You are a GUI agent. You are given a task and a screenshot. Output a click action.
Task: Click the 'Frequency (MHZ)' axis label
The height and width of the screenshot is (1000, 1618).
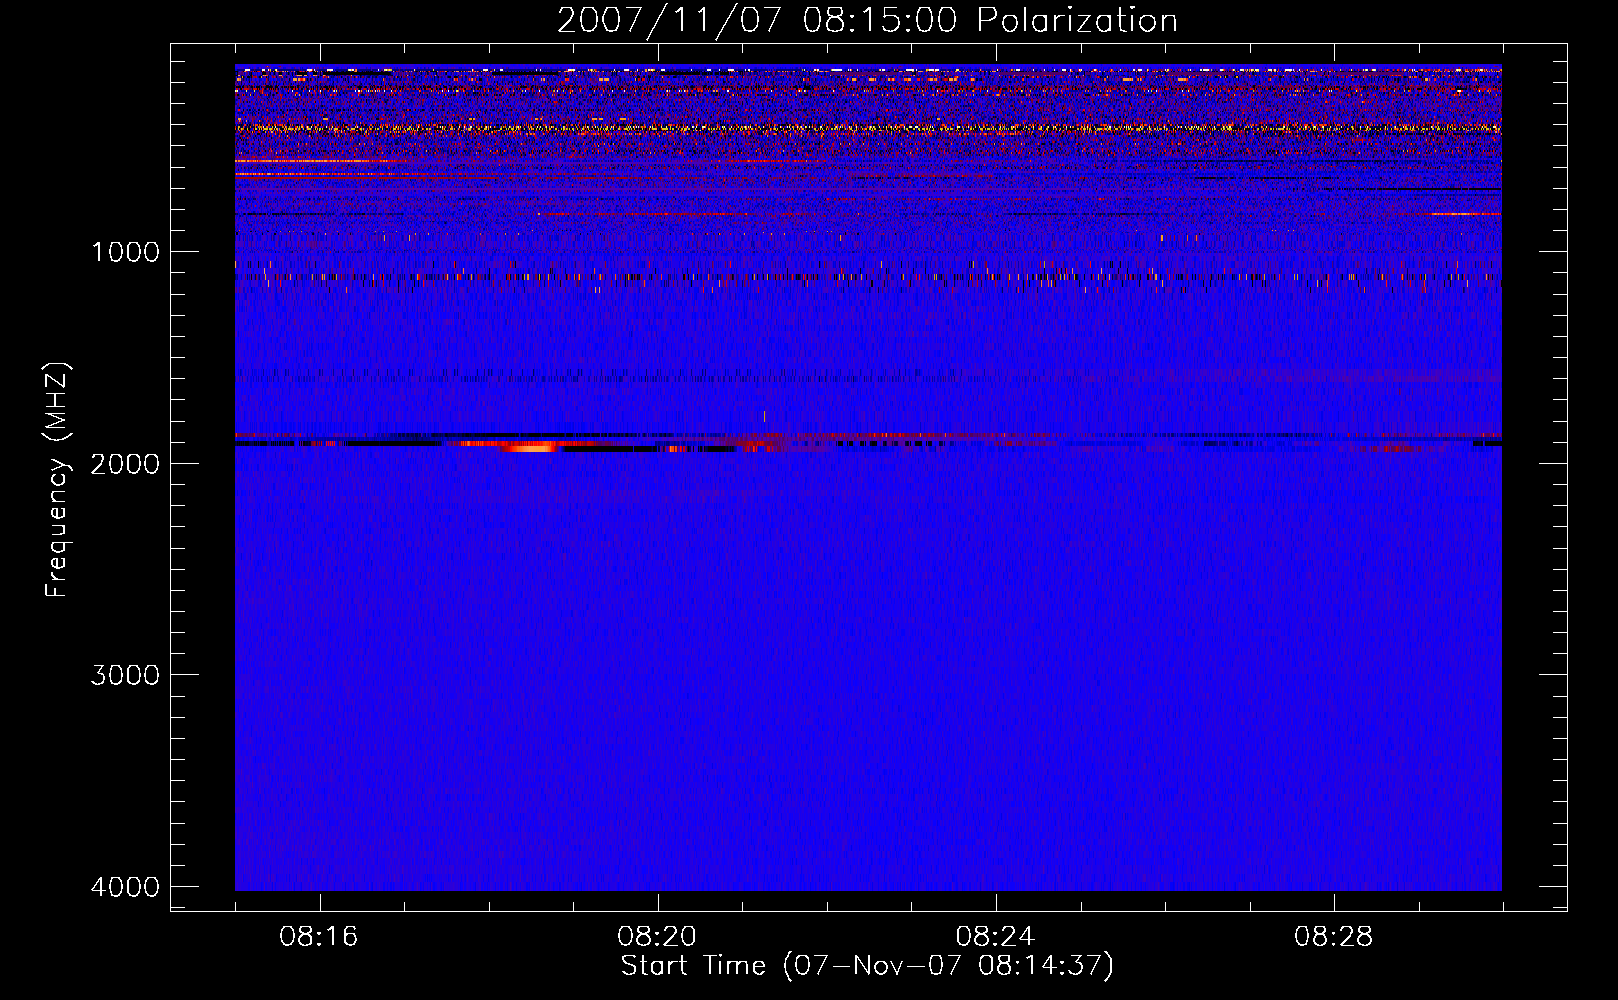pos(57,480)
